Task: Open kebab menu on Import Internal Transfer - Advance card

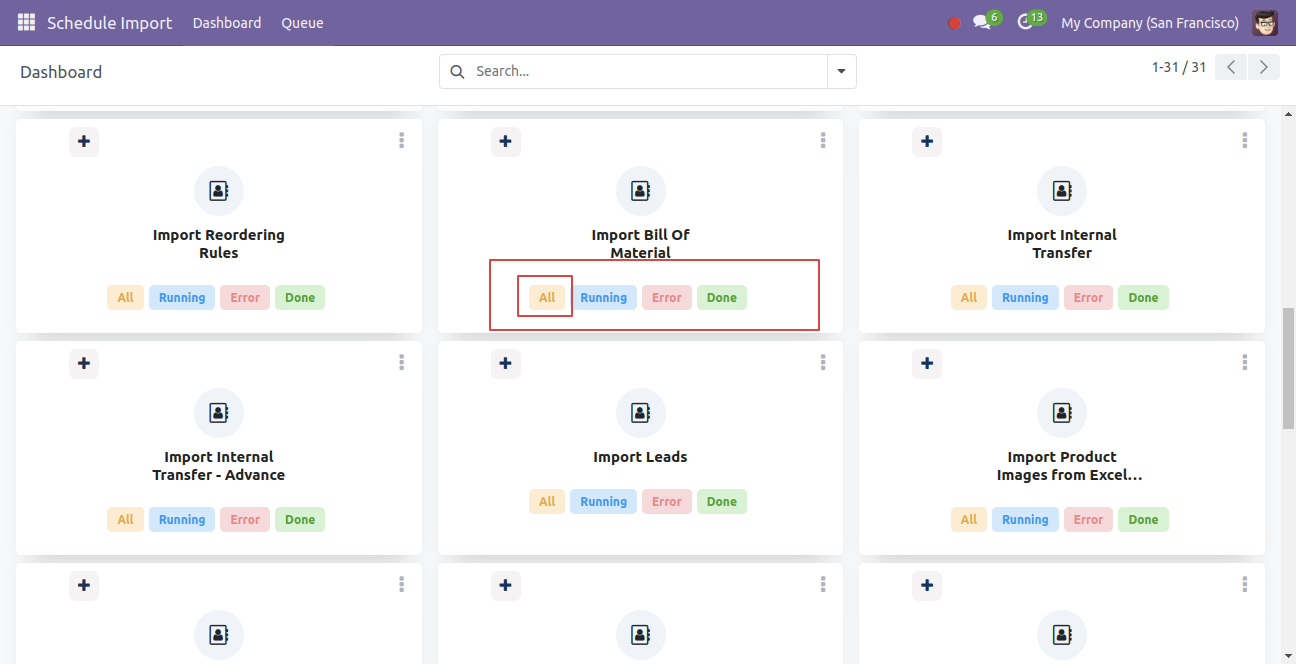Action: 401,362
